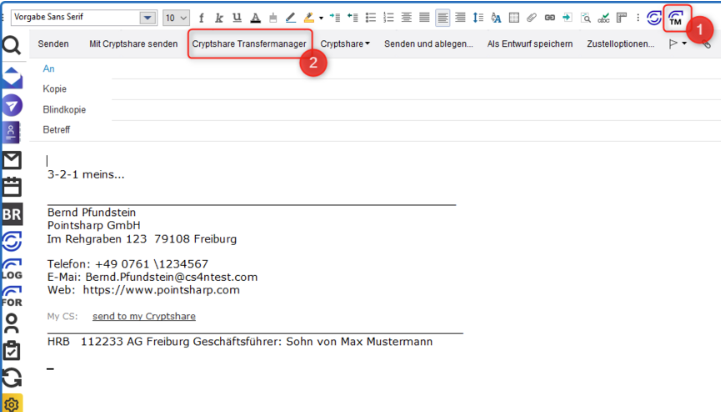This screenshot has height=412, width=721.
Task: Click the signature line 'Bernd Pfundstein'
Action: click(92, 212)
